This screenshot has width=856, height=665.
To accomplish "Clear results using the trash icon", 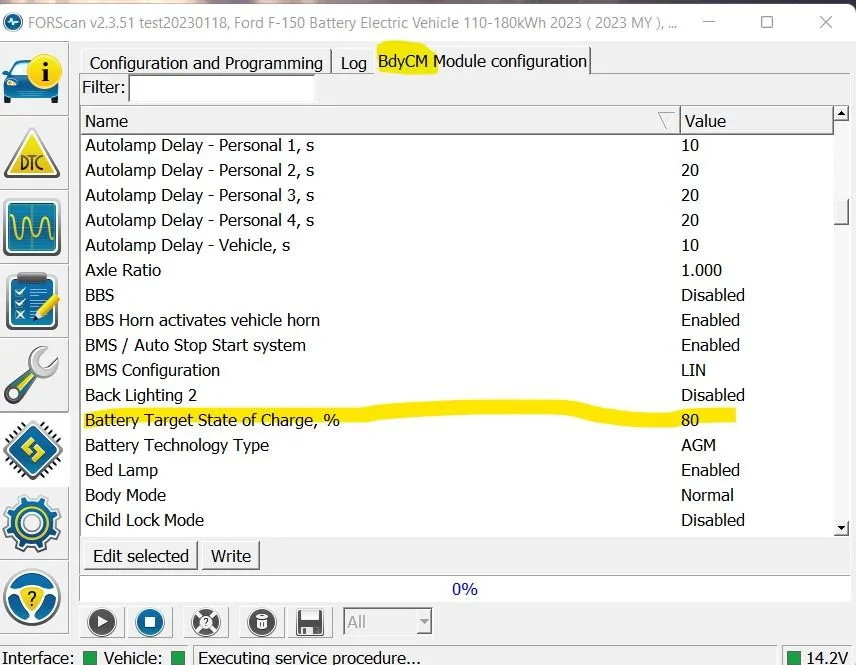I will (260, 622).
